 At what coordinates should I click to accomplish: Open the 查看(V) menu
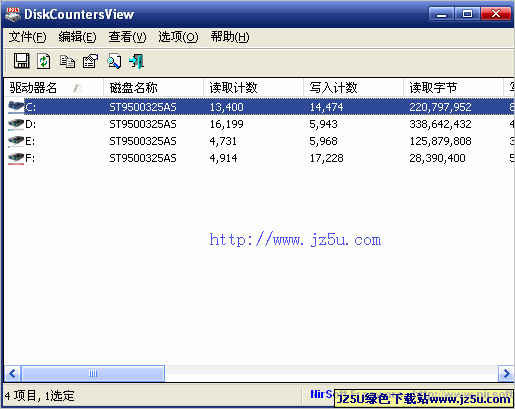click(127, 37)
